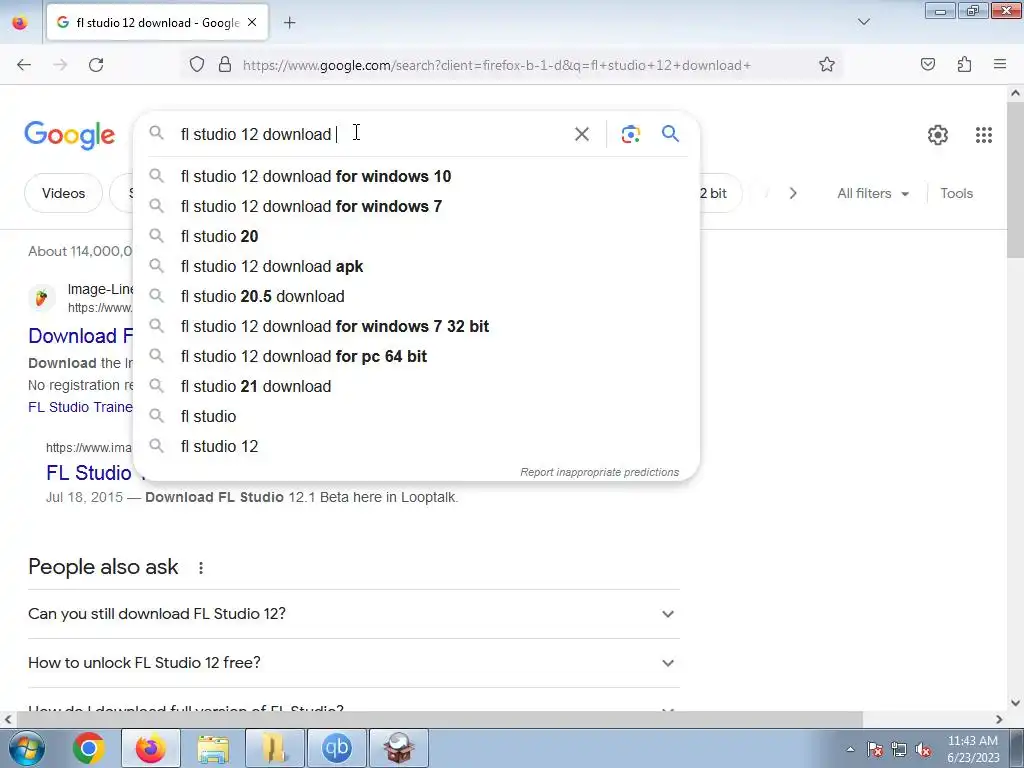Bookmark this page with the star icon
The height and width of the screenshot is (768, 1024).
pos(827,65)
